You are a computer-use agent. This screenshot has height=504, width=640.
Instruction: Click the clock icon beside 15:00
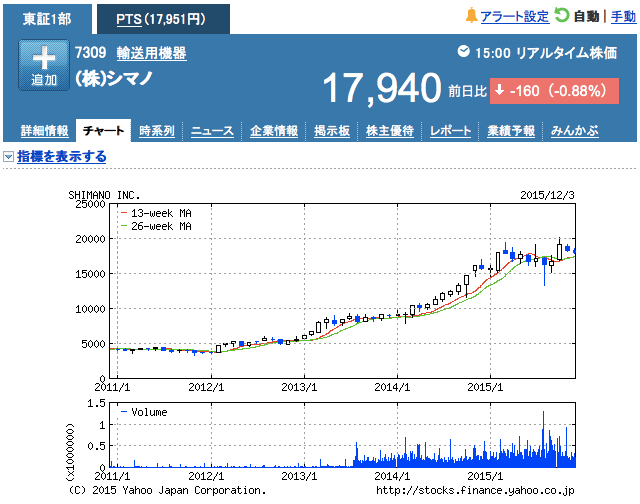[463, 51]
